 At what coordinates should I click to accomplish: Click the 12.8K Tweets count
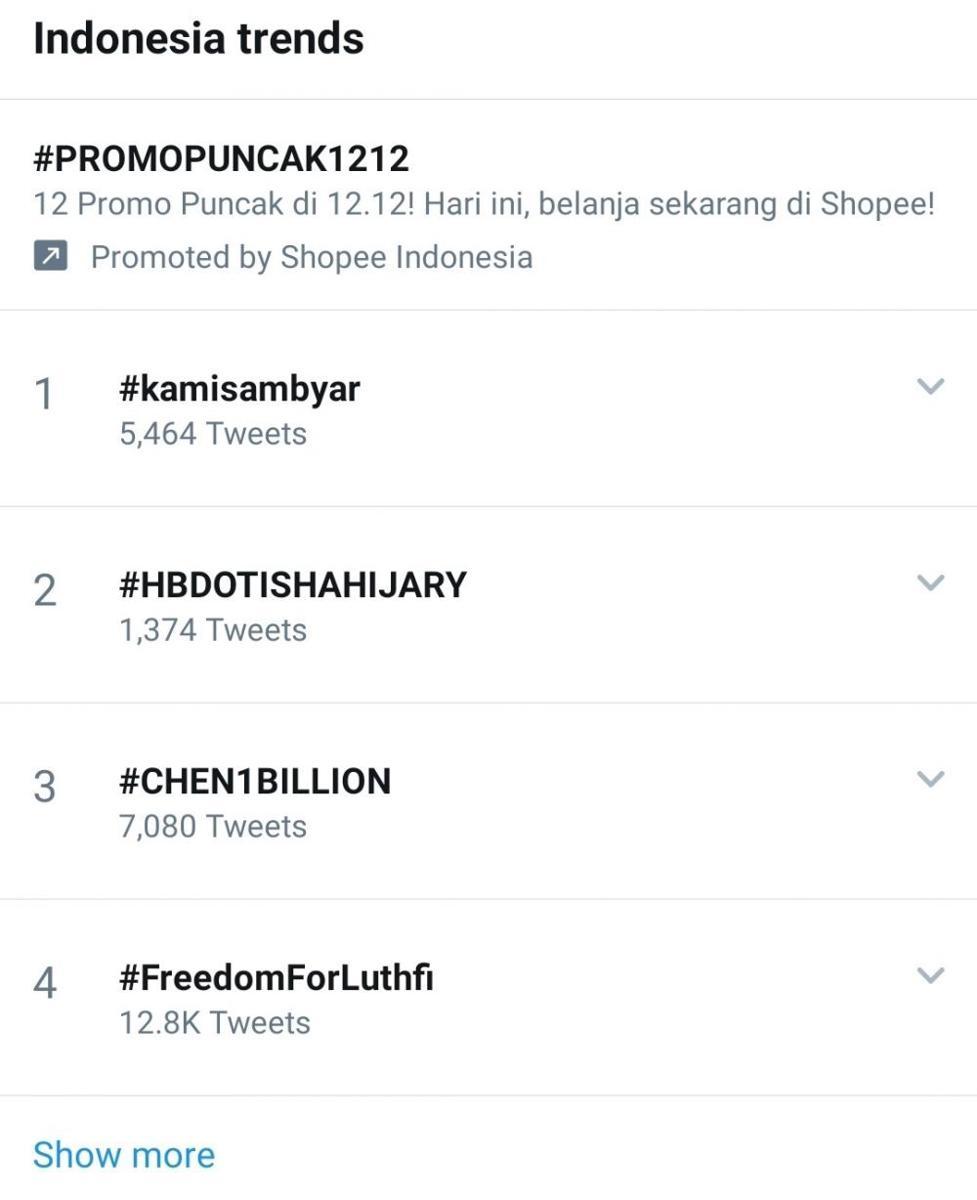[x=214, y=1022]
